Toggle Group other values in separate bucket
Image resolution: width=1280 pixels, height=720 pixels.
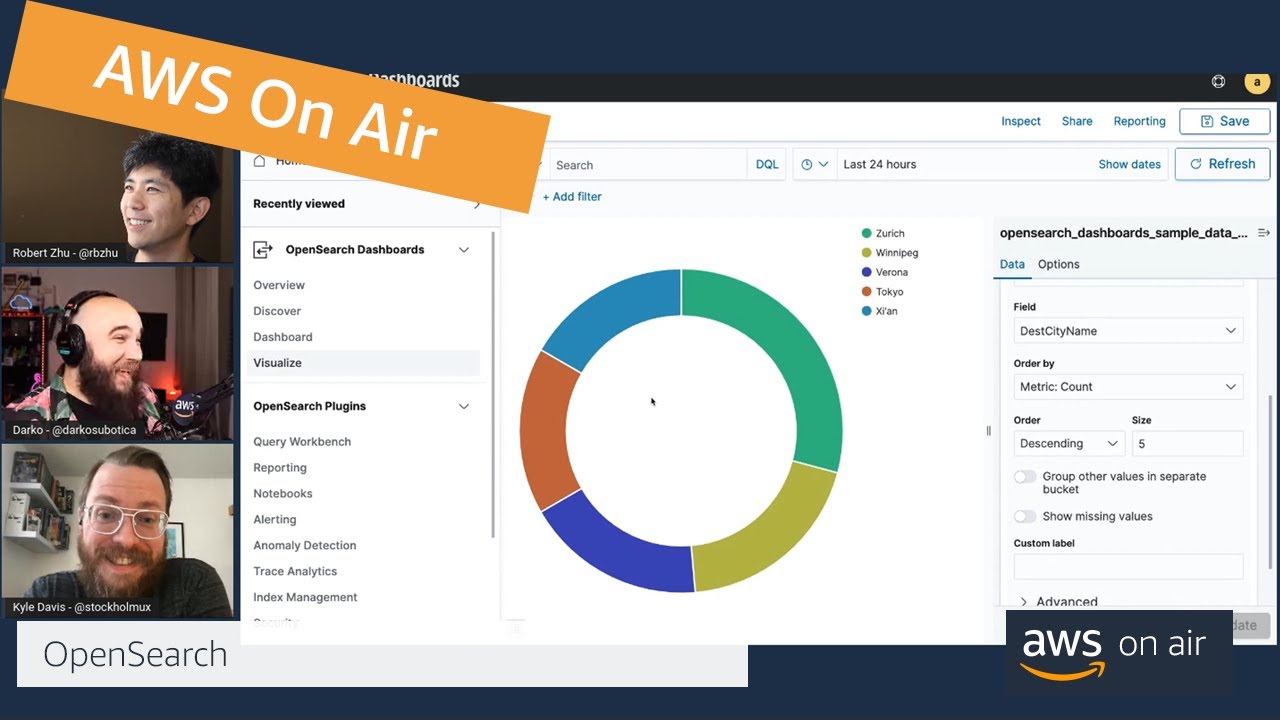1025,477
